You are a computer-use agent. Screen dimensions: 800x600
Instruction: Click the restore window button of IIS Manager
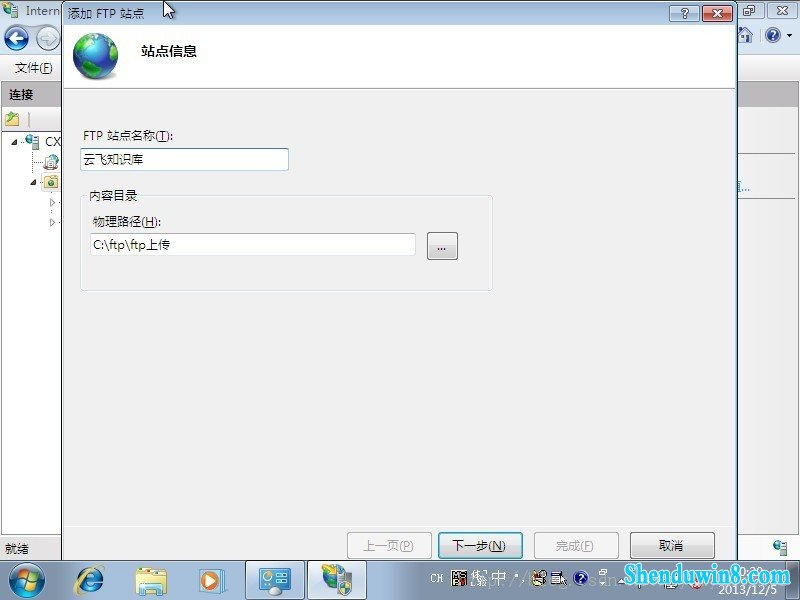click(x=750, y=11)
